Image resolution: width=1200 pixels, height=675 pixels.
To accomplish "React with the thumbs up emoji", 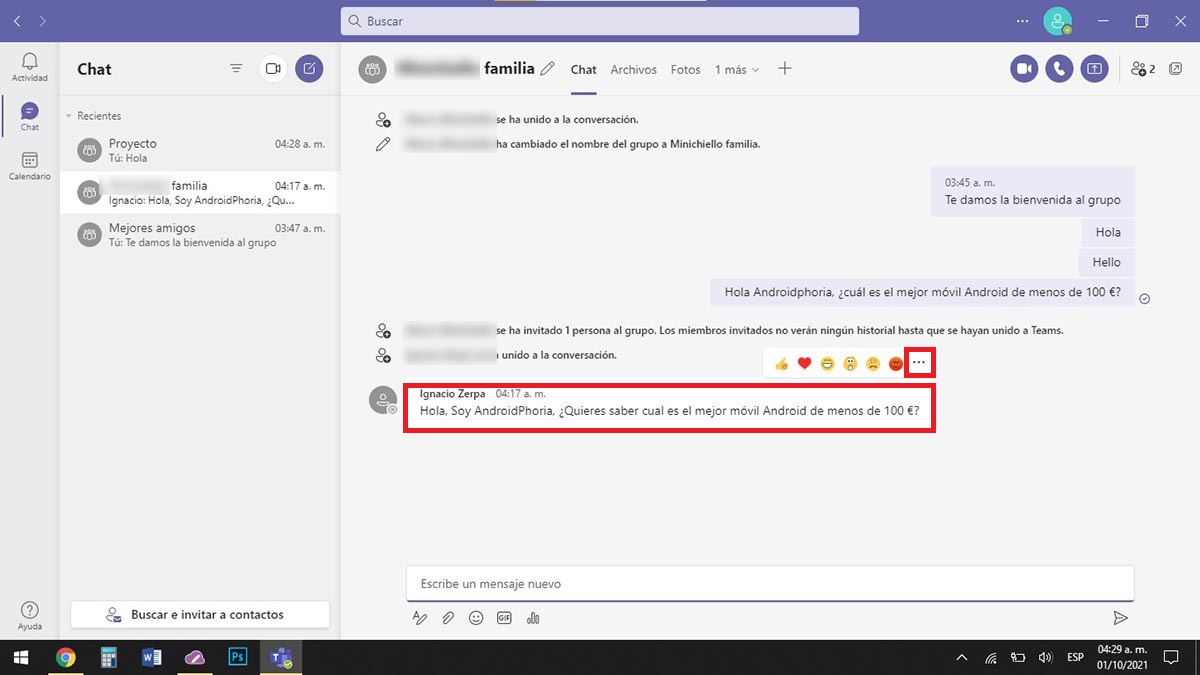I will (781, 363).
